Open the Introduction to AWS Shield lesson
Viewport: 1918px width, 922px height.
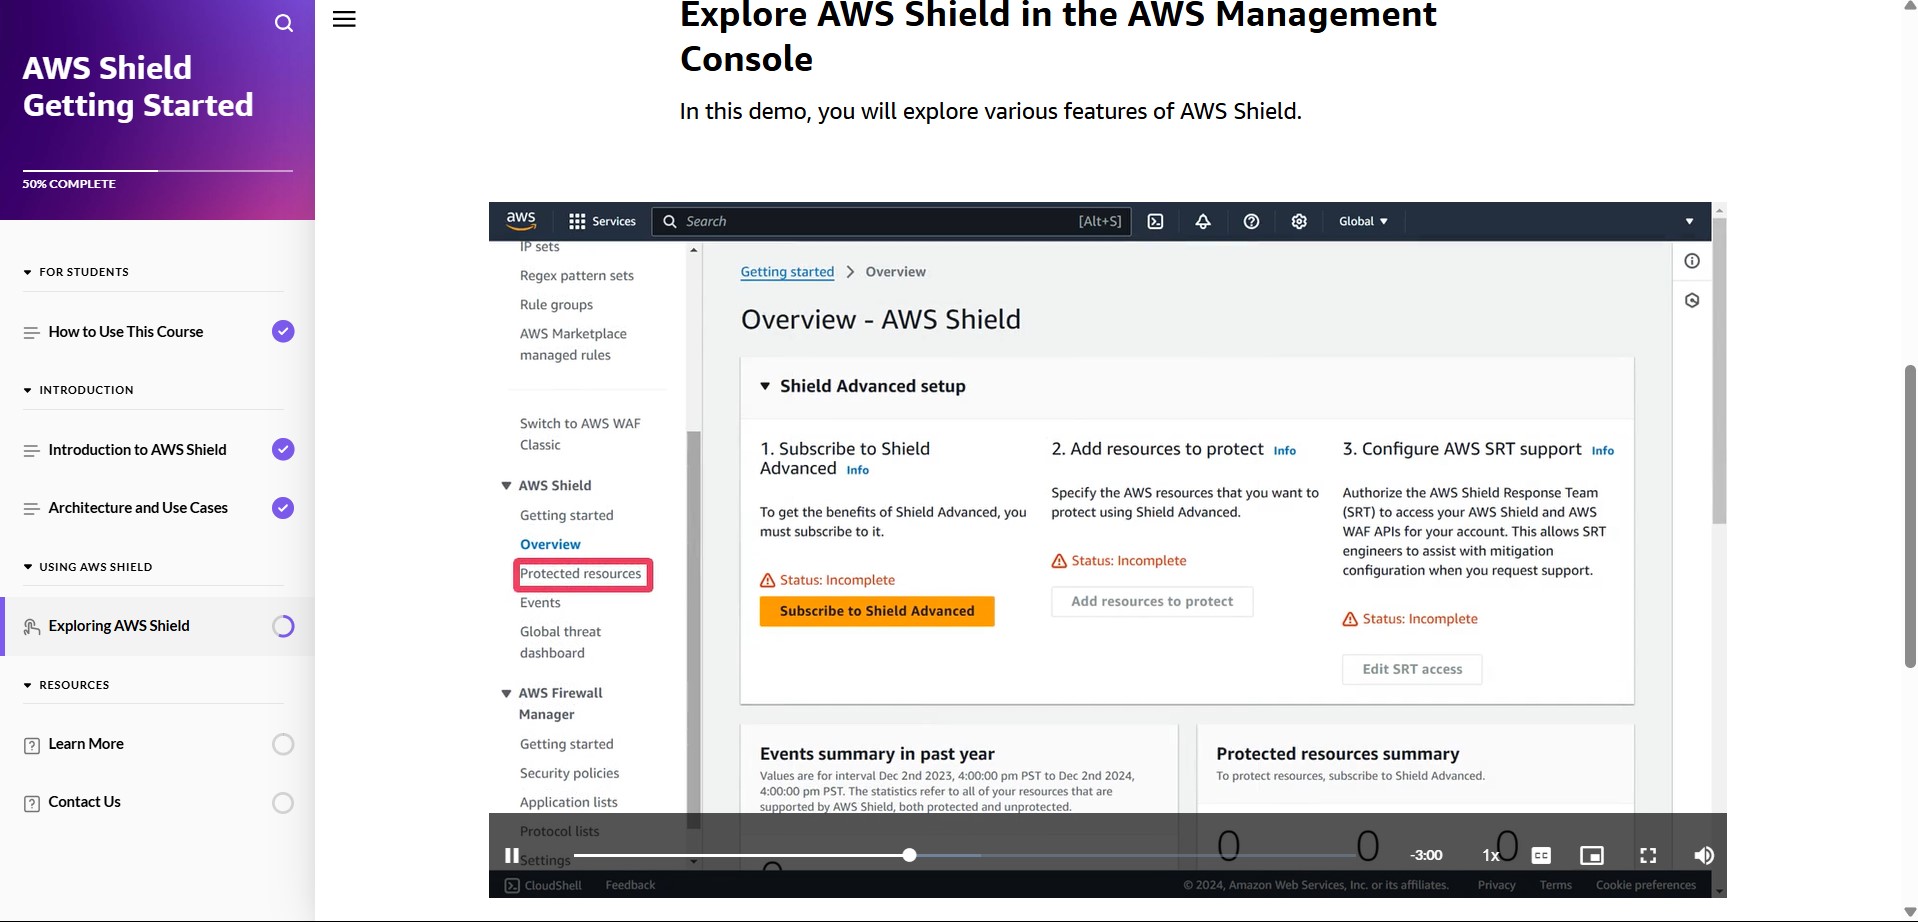(137, 450)
